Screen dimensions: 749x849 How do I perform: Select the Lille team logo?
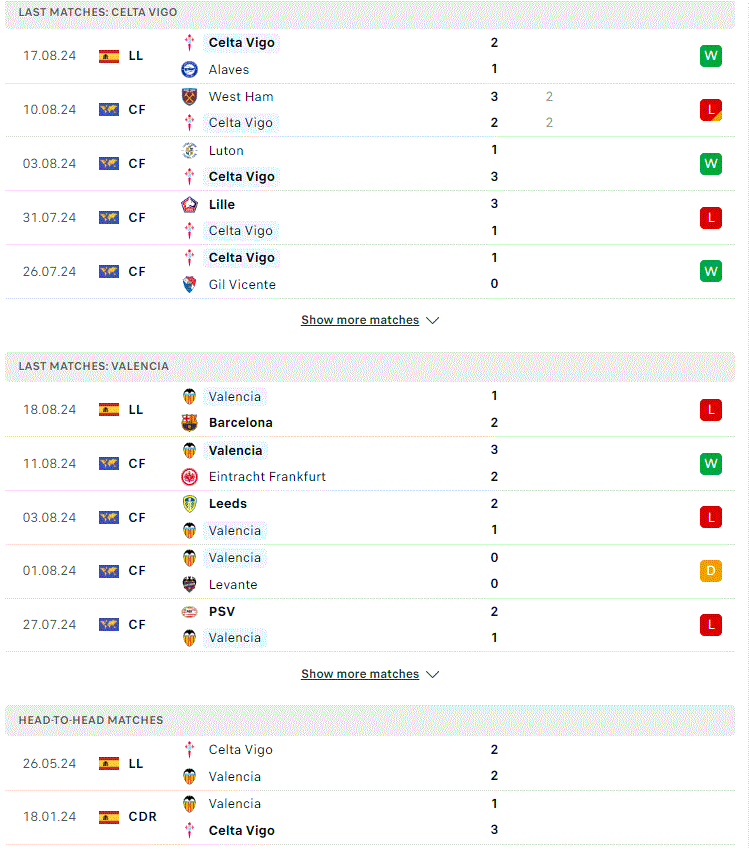[189, 205]
